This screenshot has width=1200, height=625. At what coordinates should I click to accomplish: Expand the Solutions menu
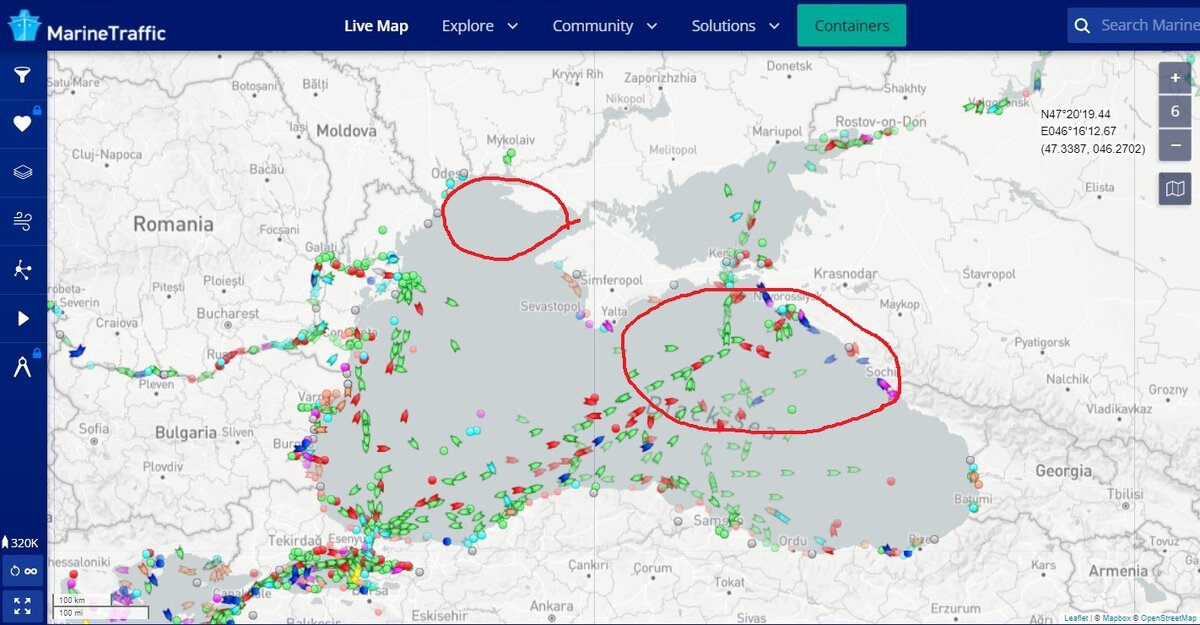[x=735, y=26]
